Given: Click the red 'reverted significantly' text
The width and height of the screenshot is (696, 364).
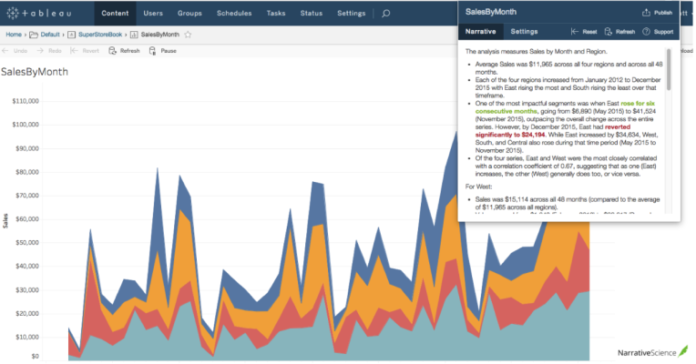Looking at the screenshot, I should coord(553,131).
